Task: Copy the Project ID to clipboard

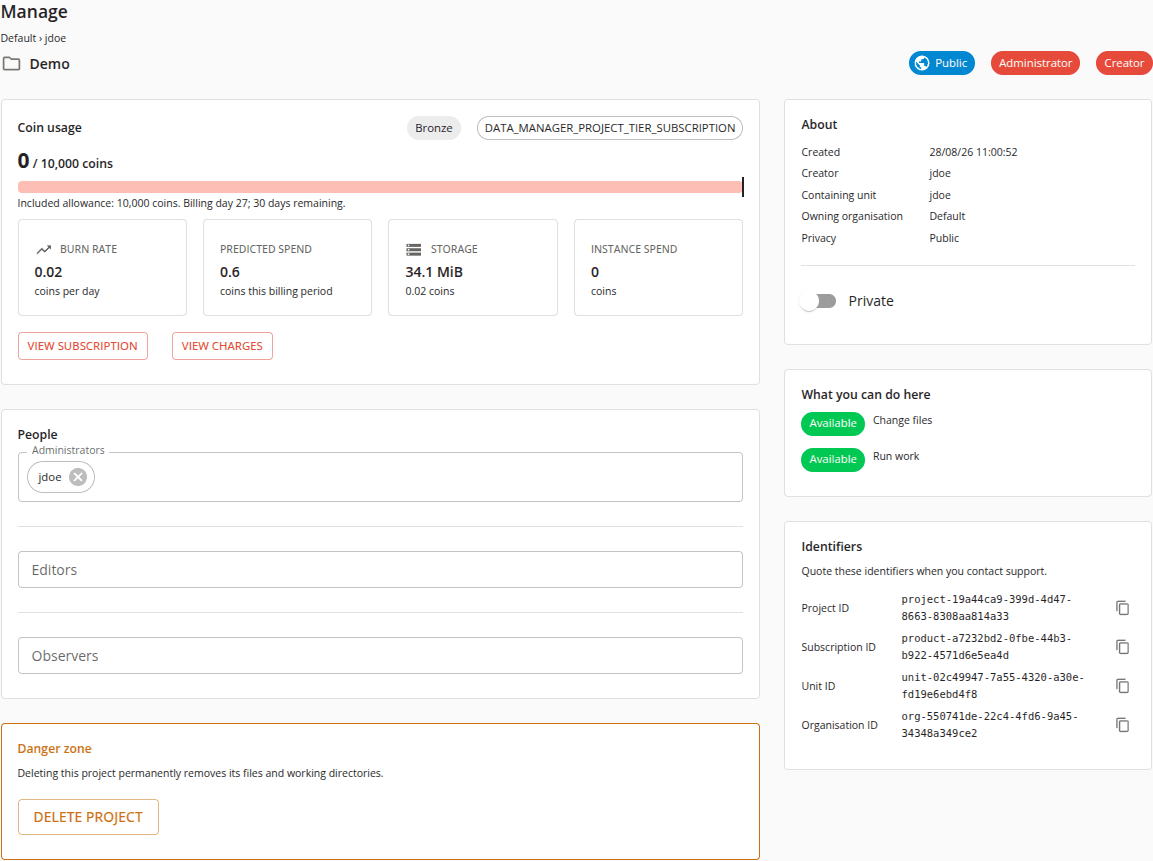Action: tap(1122, 608)
